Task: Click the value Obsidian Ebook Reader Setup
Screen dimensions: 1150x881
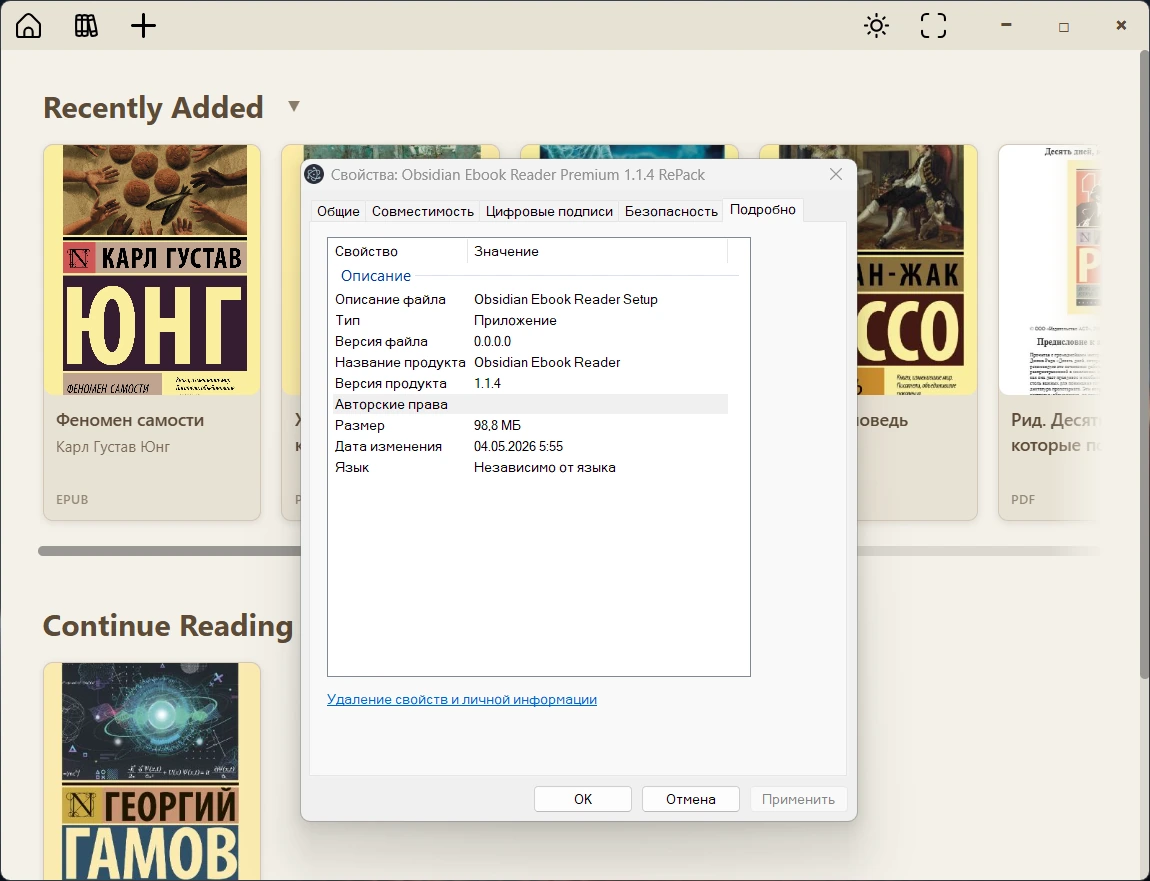Action: click(x=565, y=299)
